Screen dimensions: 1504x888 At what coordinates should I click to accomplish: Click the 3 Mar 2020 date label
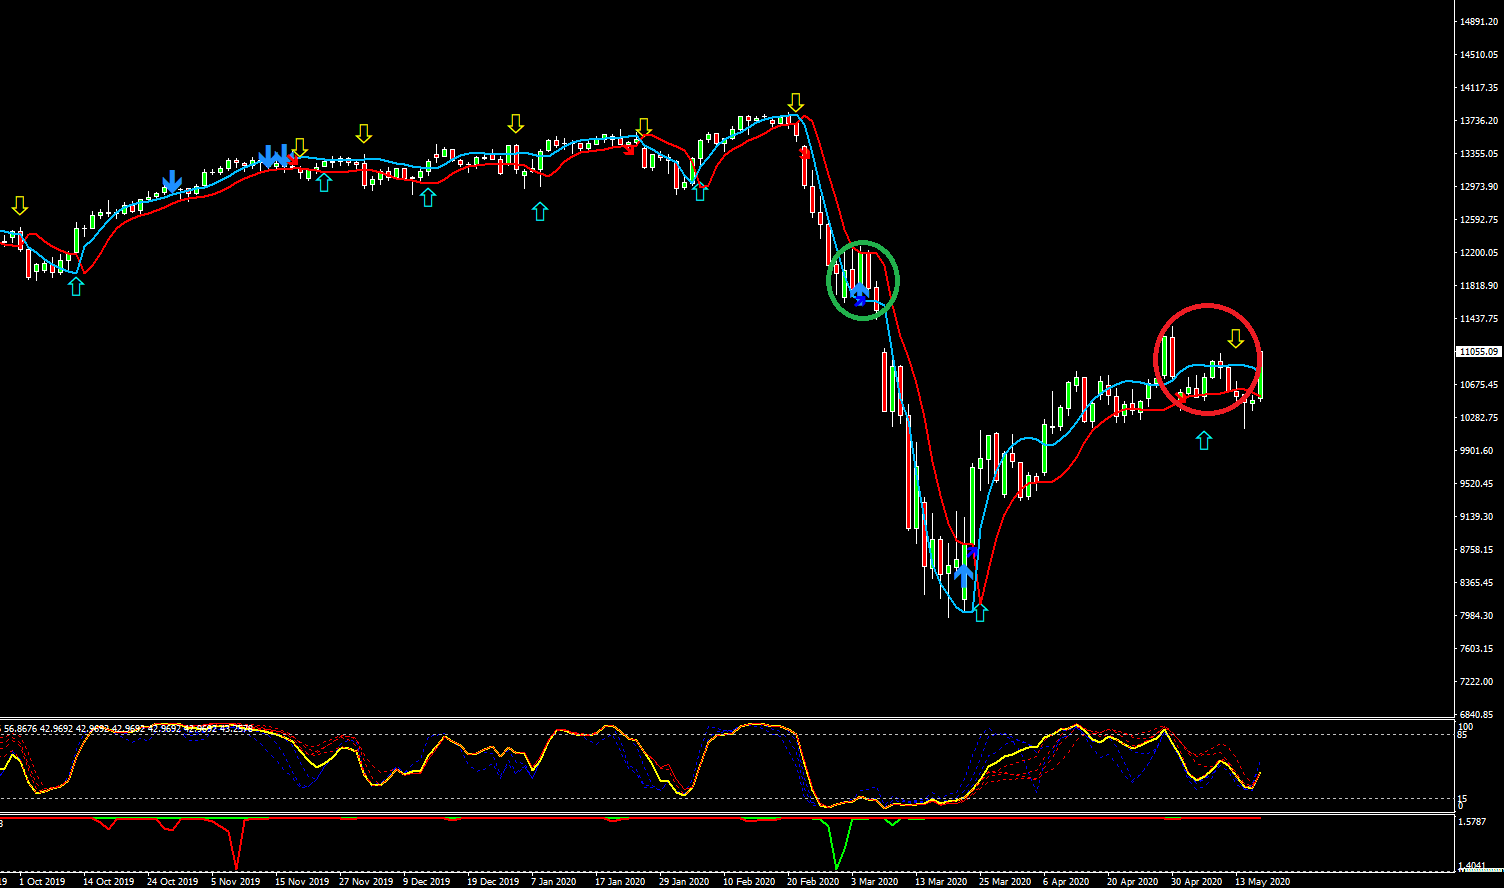pyautogui.click(x=875, y=882)
